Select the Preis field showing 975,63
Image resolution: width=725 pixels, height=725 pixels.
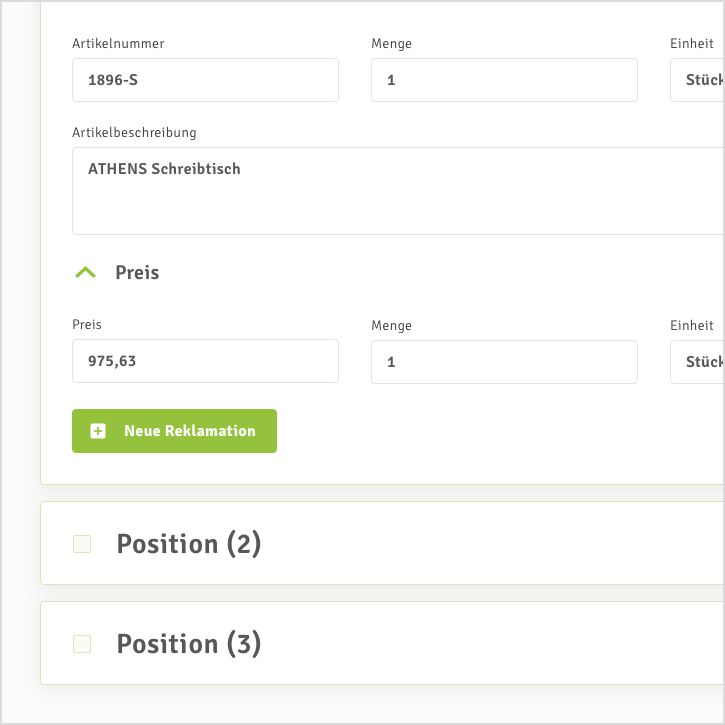pyautogui.click(x=205, y=362)
